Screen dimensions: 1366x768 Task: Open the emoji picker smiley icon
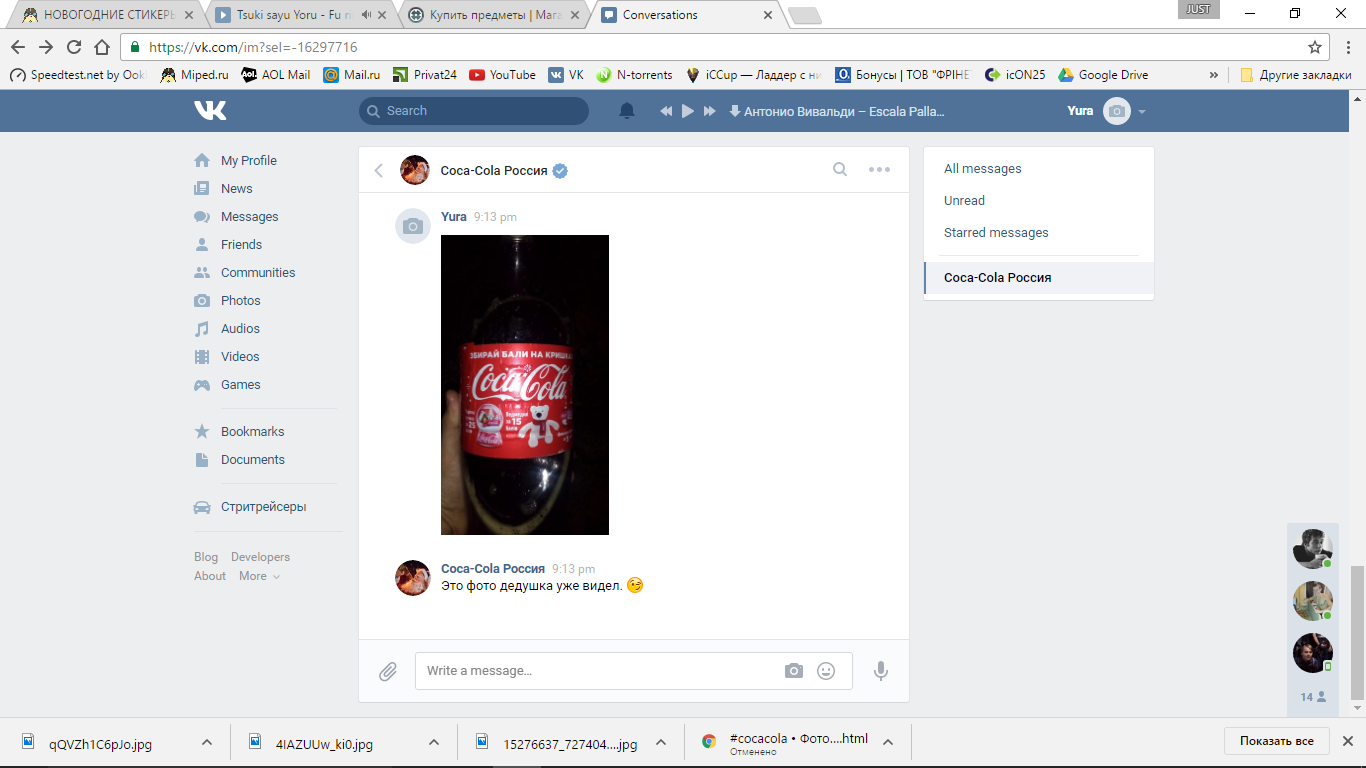point(826,671)
